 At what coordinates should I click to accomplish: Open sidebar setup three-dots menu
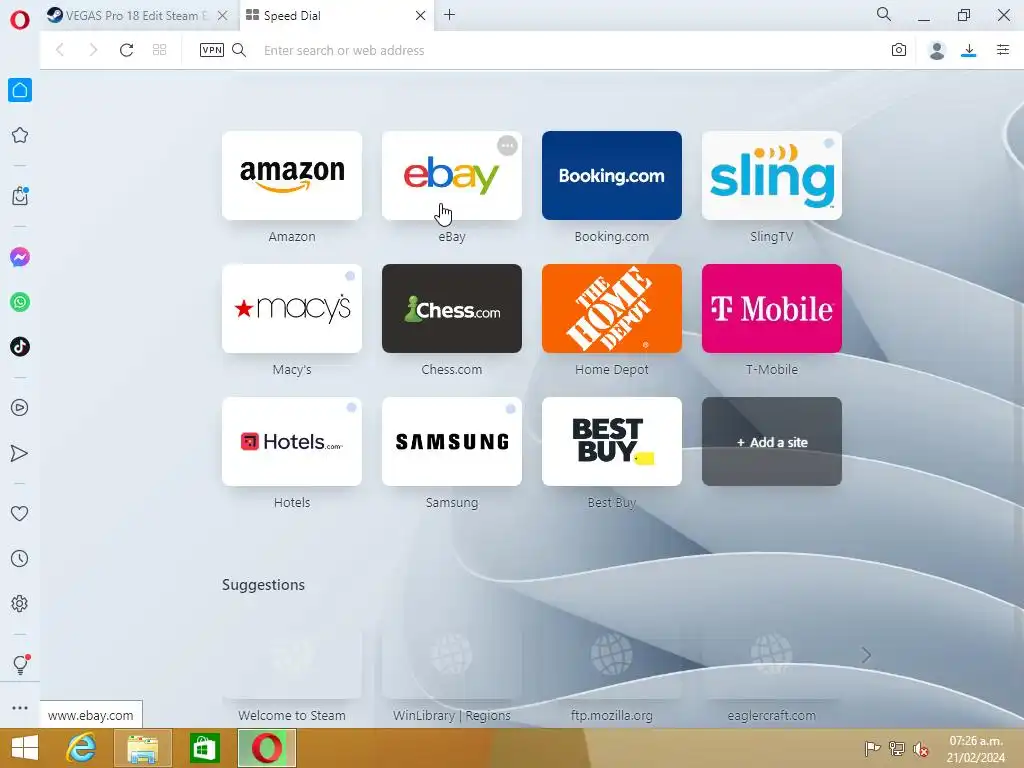(20, 708)
